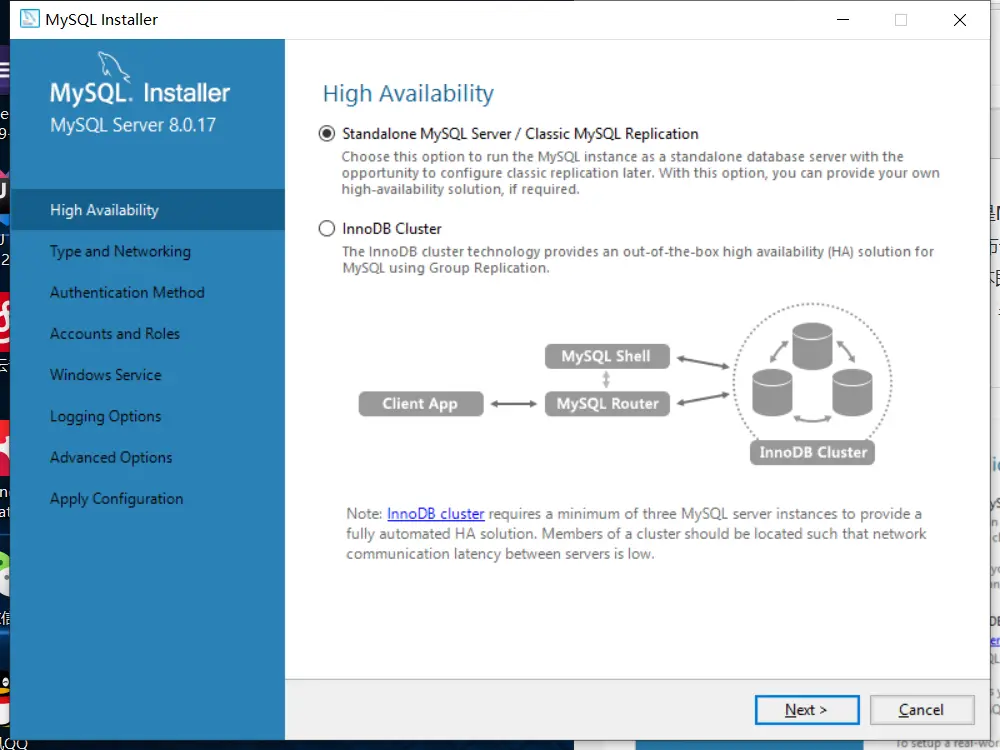The image size is (1000, 750).
Task: Close the MySQL Installer window
Action: pyautogui.click(x=960, y=20)
